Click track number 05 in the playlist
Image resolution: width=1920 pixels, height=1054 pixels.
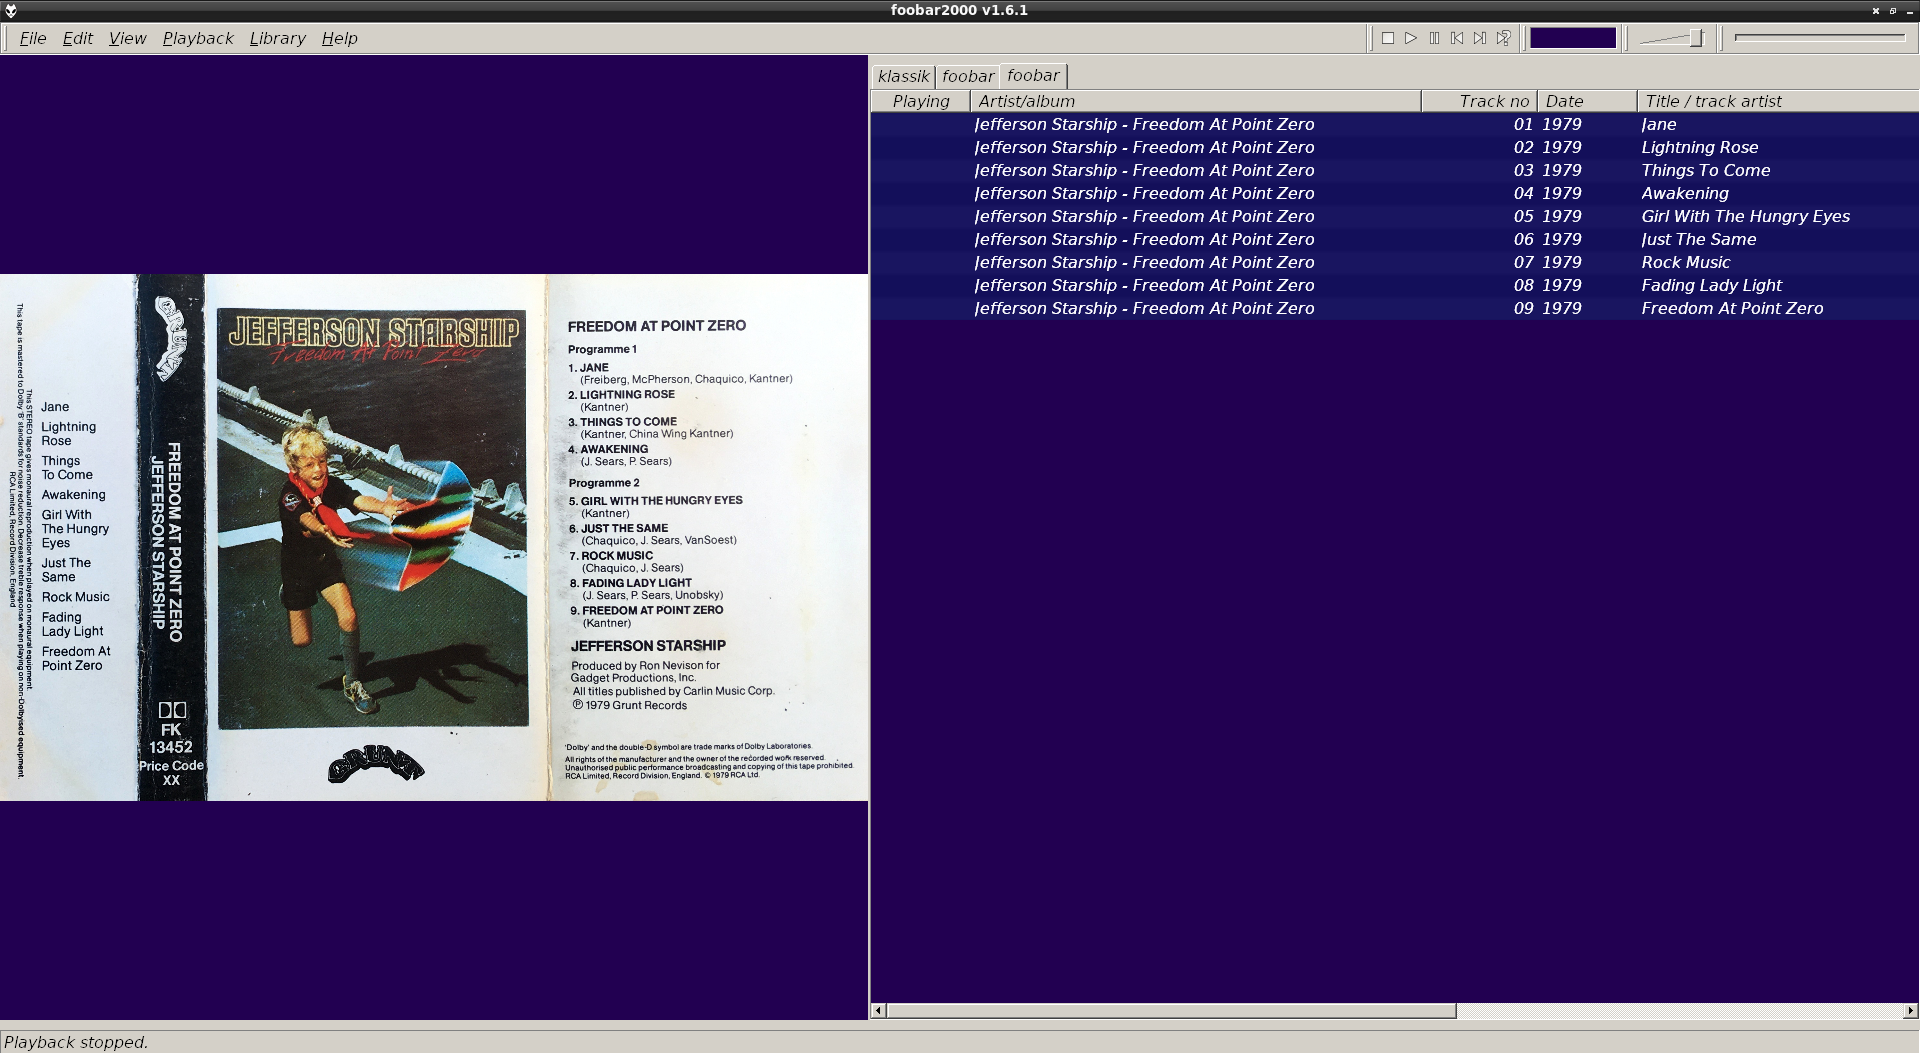tap(1523, 216)
